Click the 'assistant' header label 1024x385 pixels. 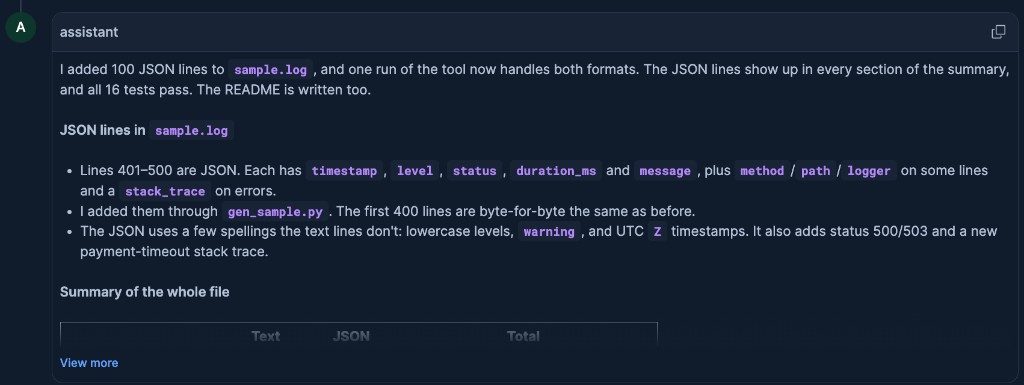89,32
